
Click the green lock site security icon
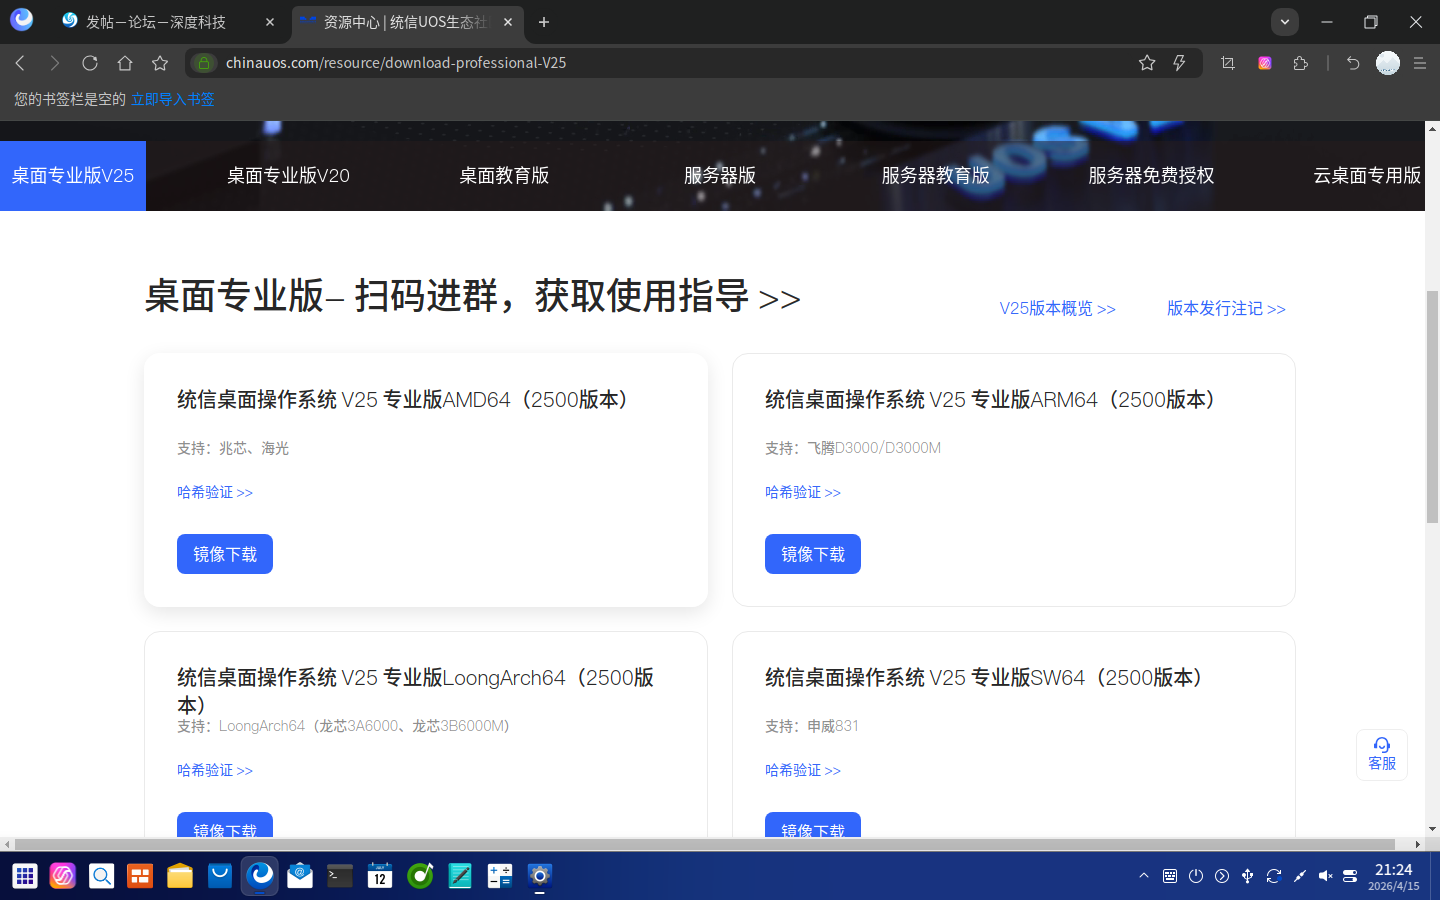[204, 63]
